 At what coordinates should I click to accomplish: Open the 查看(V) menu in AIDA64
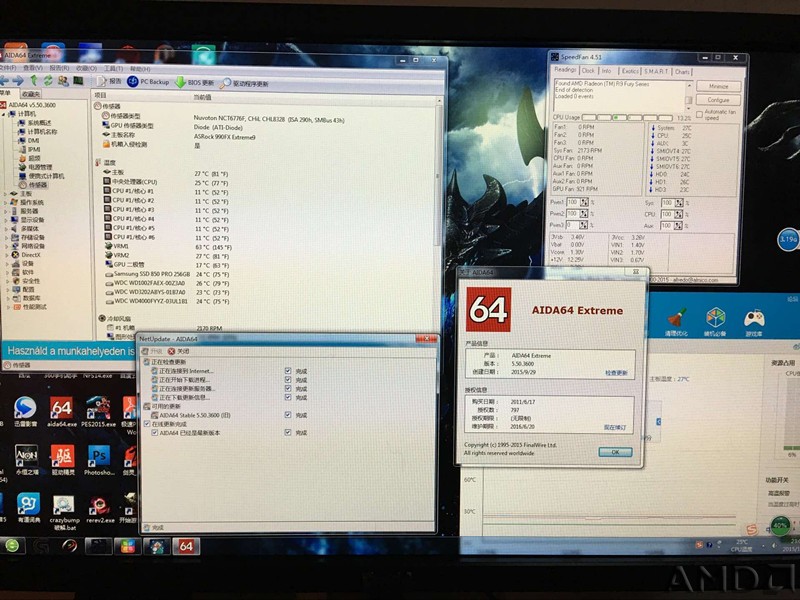click(x=33, y=68)
